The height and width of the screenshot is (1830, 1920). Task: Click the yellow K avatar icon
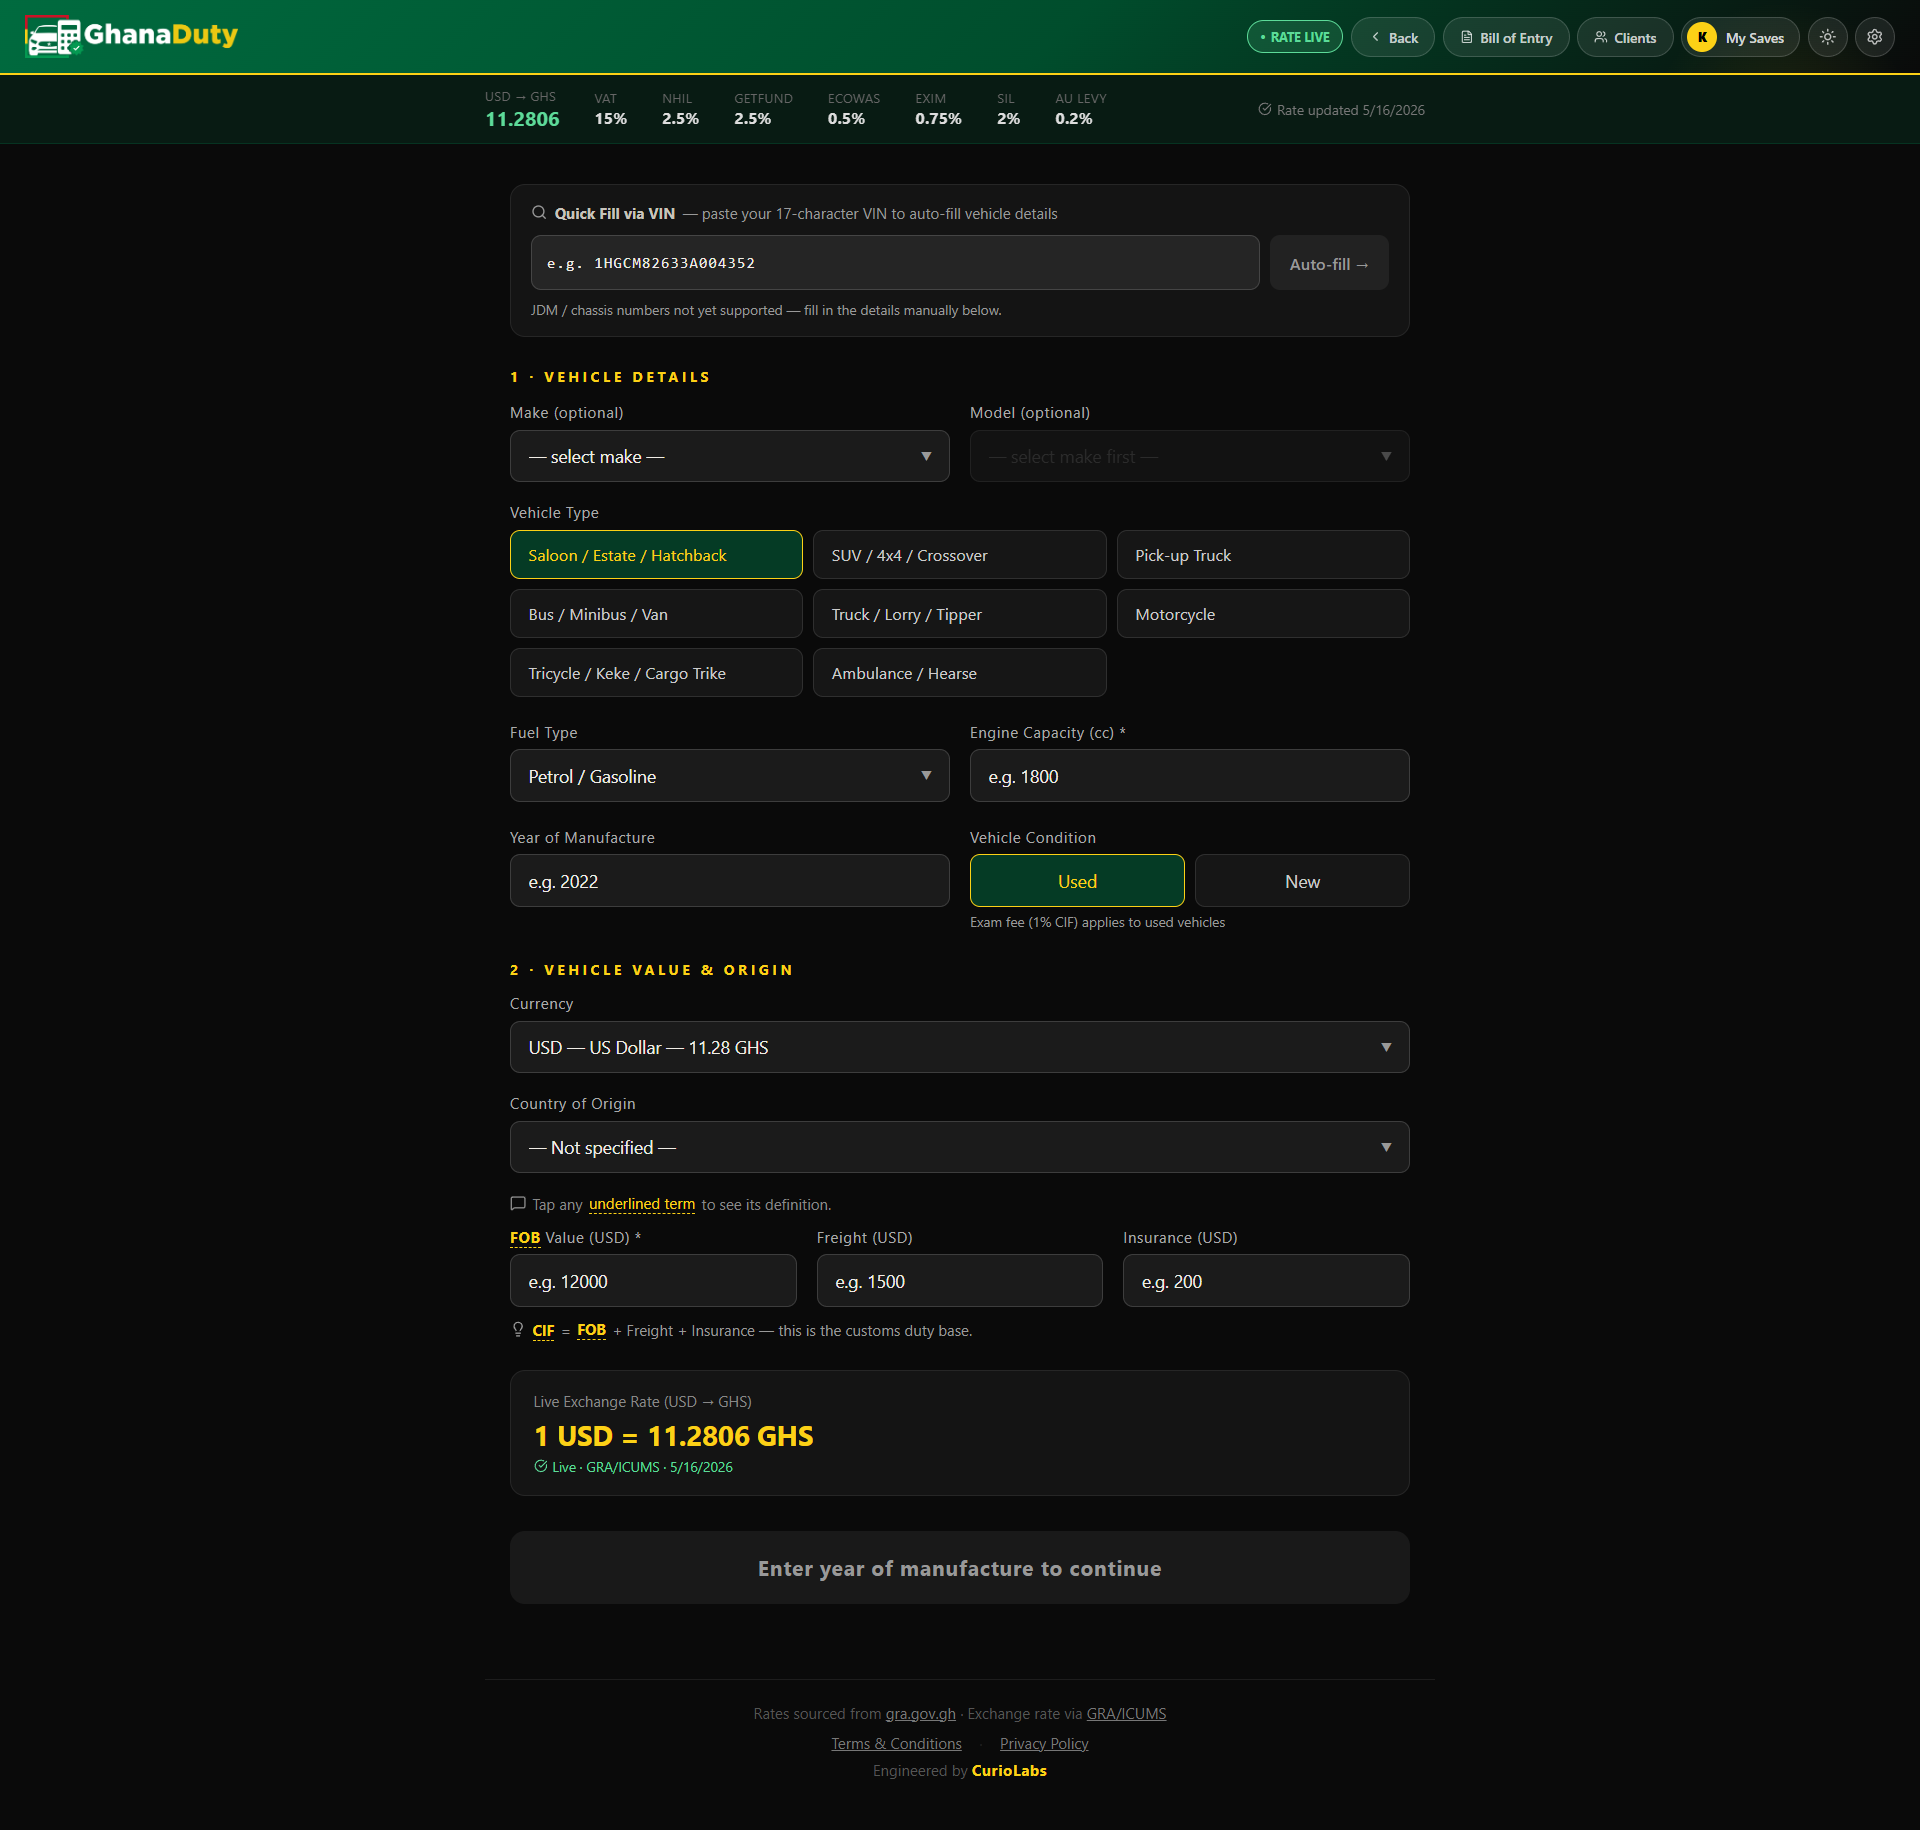click(1702, 37)
